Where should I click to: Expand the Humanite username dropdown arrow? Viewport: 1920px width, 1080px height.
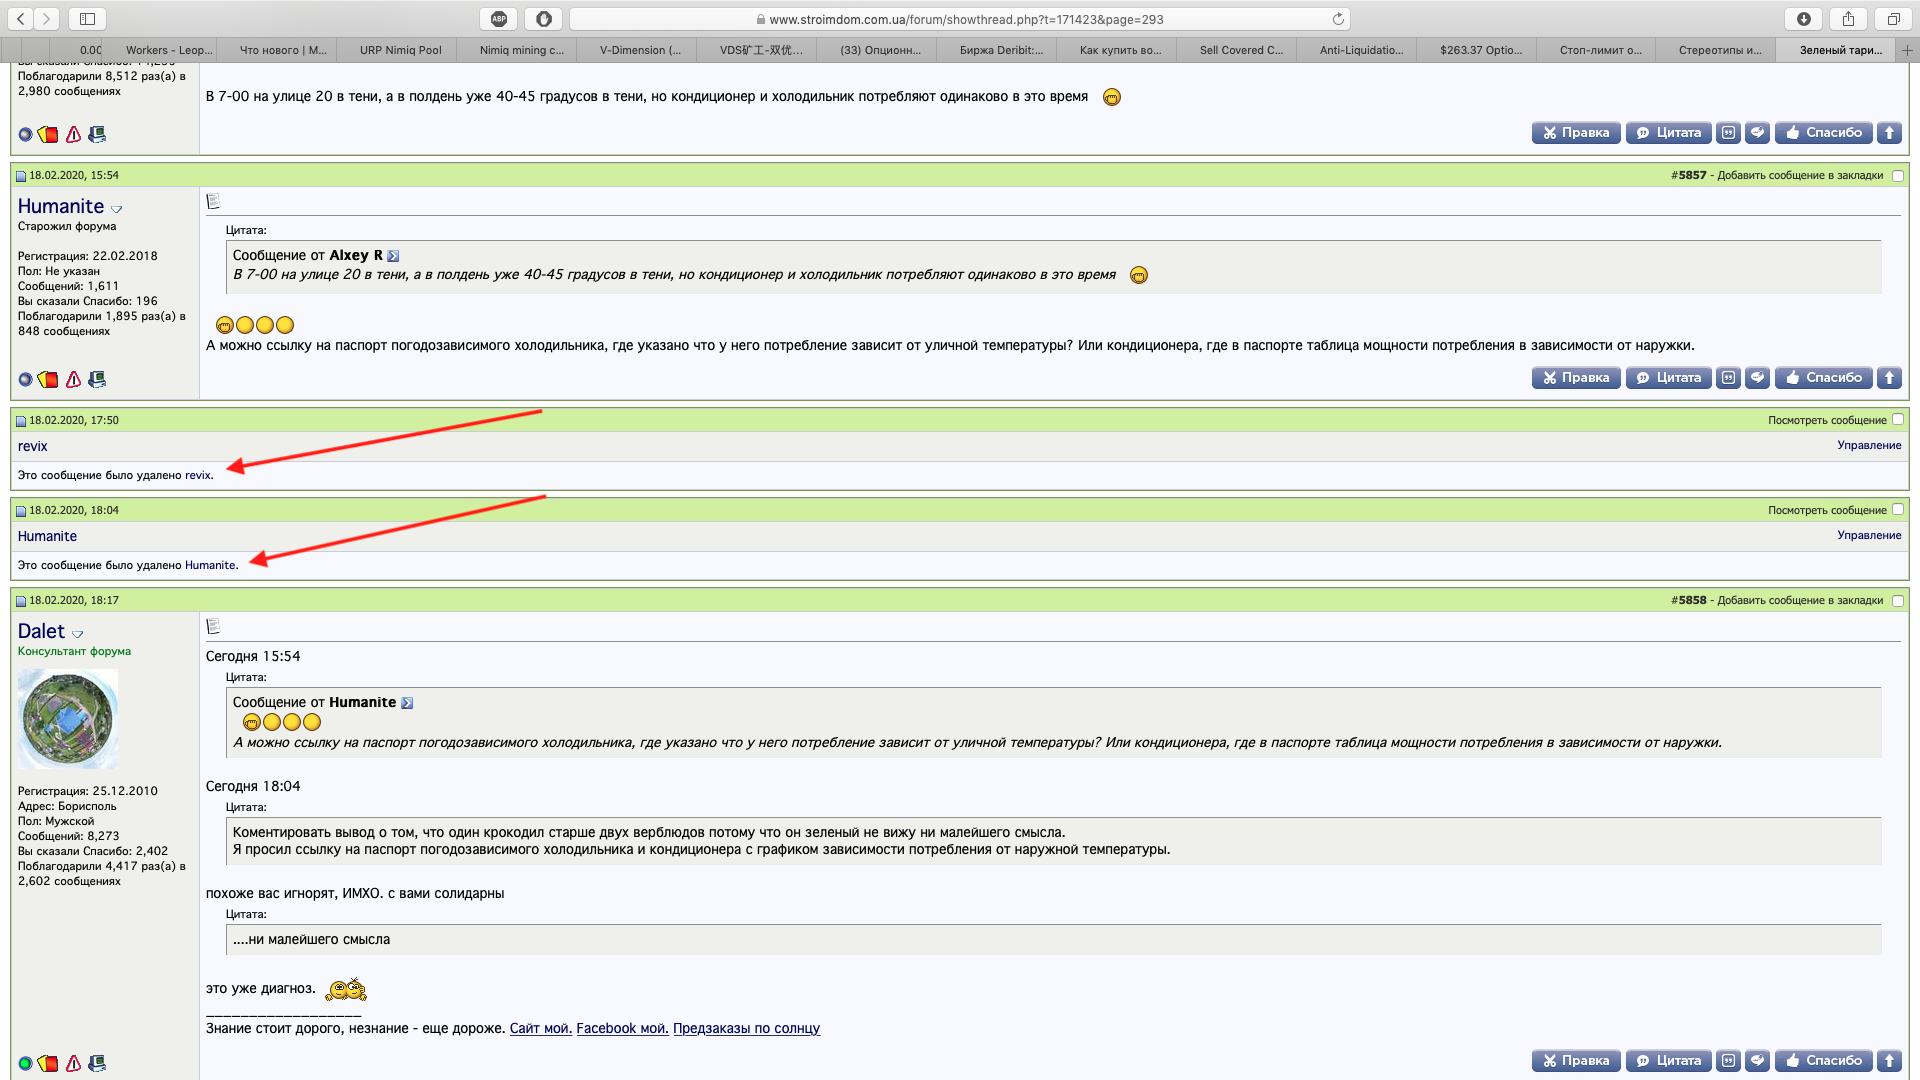[x=116, y=209]
